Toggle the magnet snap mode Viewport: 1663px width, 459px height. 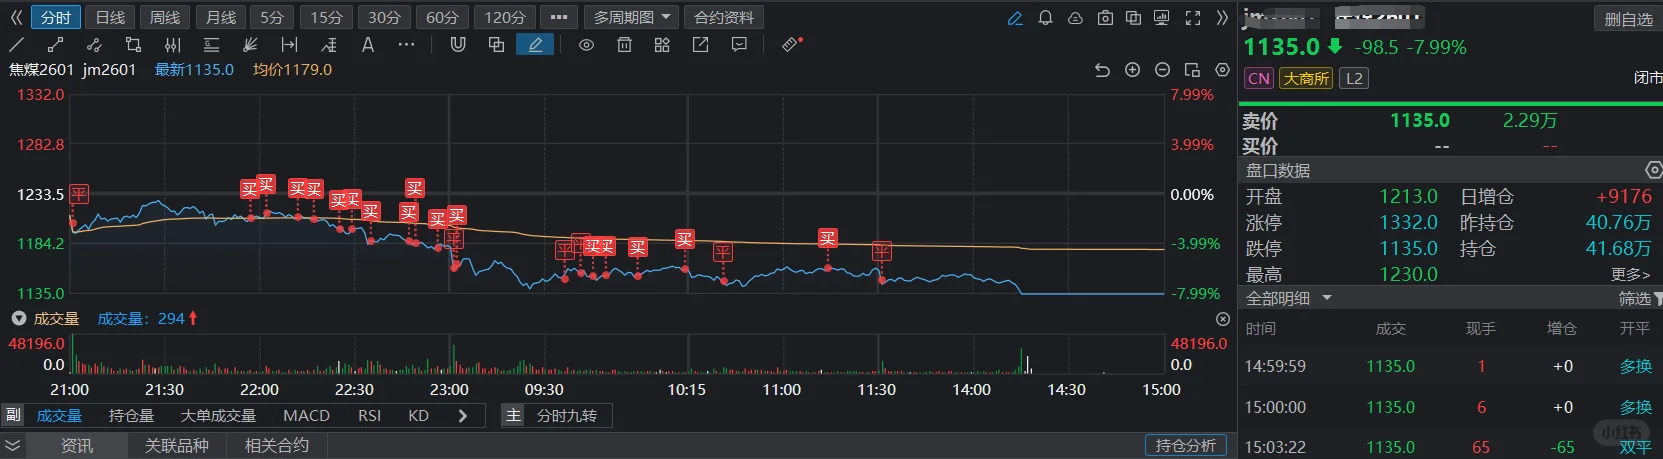pos(458,45)
